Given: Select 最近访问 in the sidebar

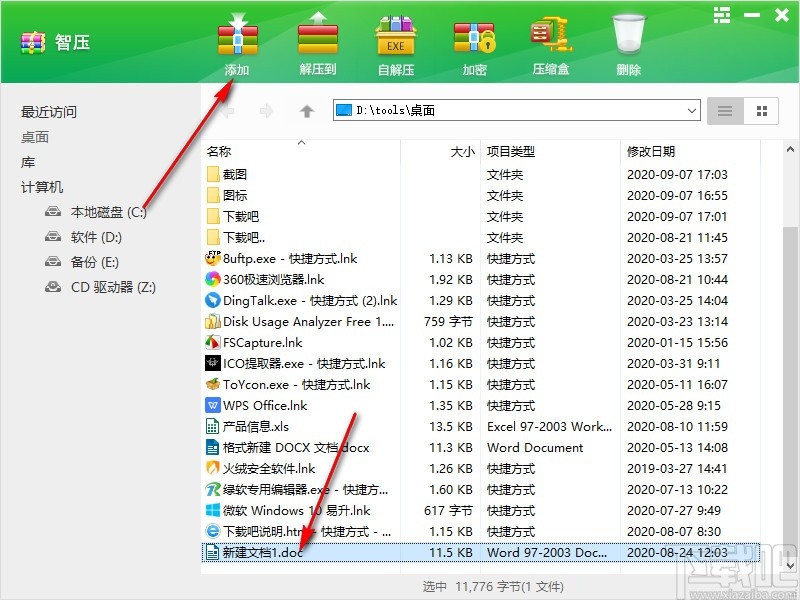Looking at the screenshot, I should pyautogui.click(x=47, y=112).
